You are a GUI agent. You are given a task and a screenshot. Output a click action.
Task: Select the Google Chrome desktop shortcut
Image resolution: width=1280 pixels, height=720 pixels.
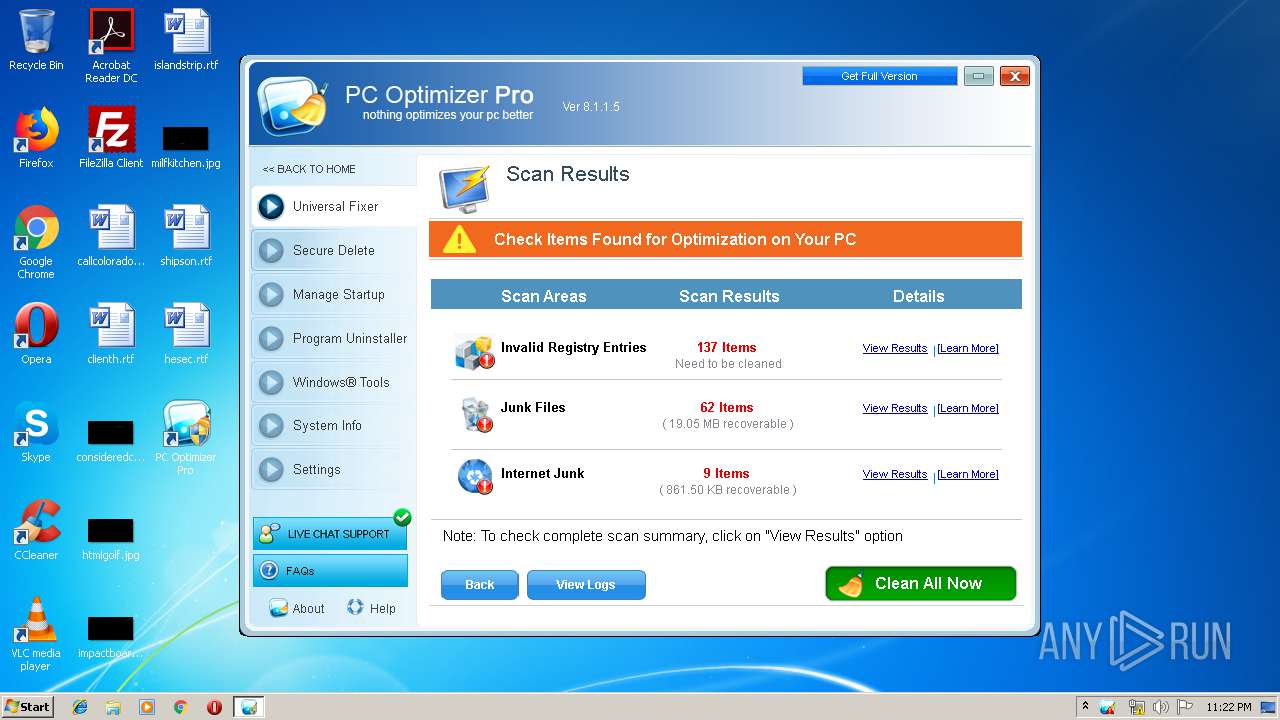pos(36,242)
